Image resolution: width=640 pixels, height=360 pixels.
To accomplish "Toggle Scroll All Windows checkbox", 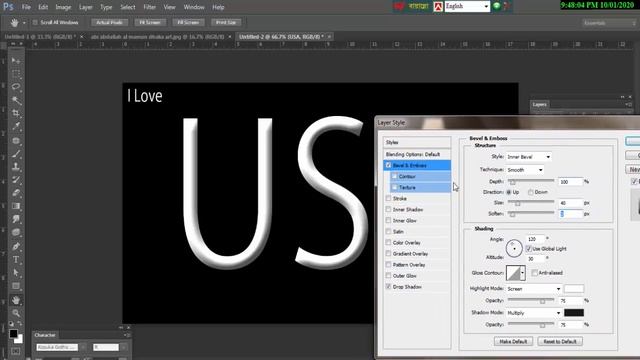I will [x=35, y=22].
